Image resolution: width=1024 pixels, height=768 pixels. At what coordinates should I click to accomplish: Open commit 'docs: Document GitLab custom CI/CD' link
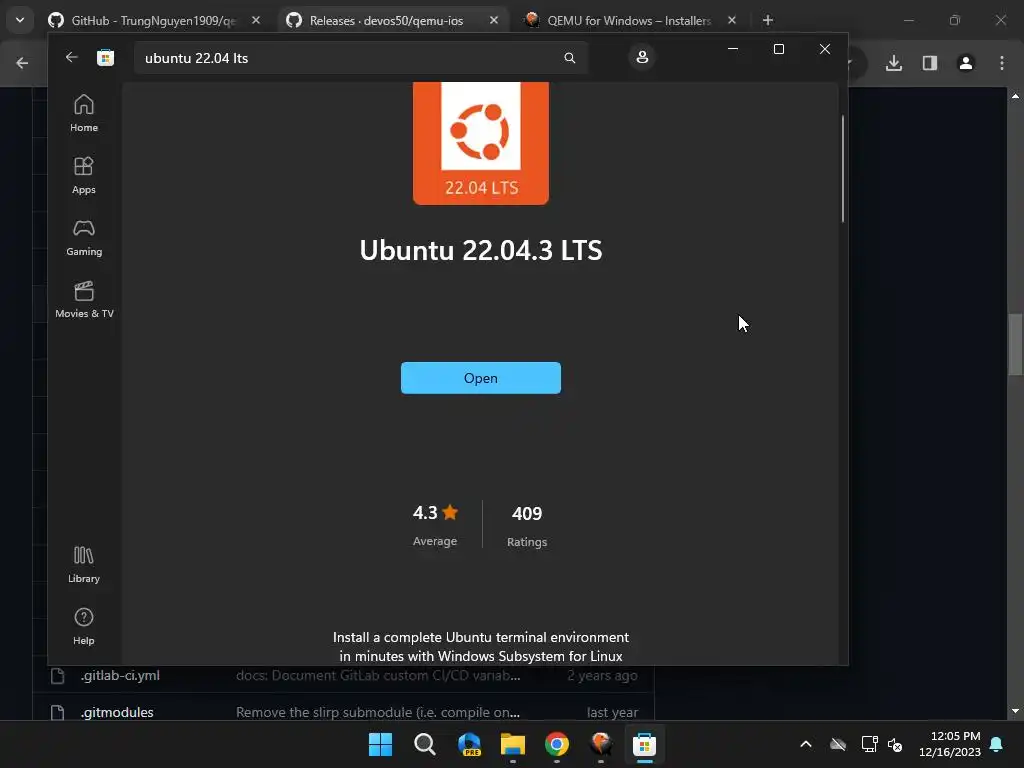(x=378, y=675)
